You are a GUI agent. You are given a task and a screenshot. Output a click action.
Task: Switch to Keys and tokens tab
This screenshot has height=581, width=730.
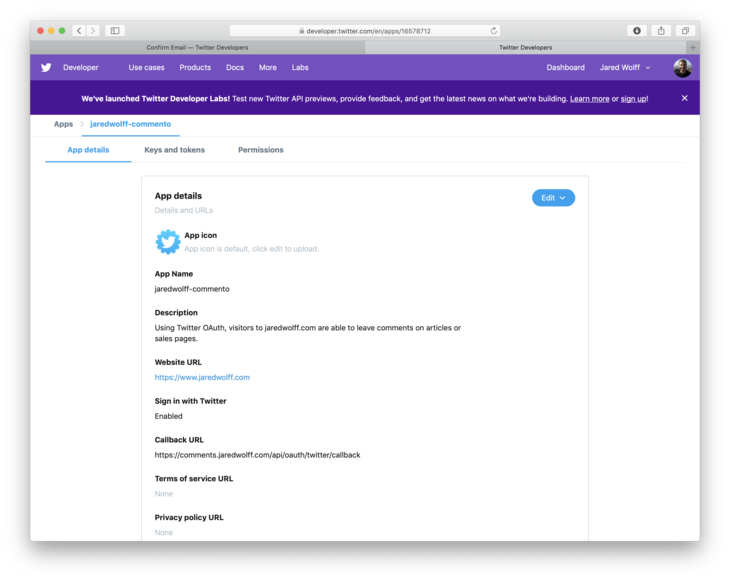[175, 150]
